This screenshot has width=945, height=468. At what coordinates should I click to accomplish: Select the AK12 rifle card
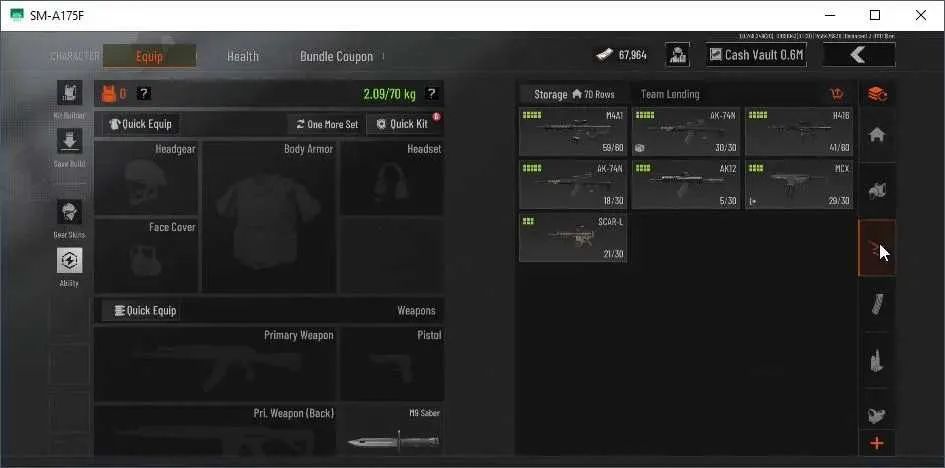tap(686, 185)
